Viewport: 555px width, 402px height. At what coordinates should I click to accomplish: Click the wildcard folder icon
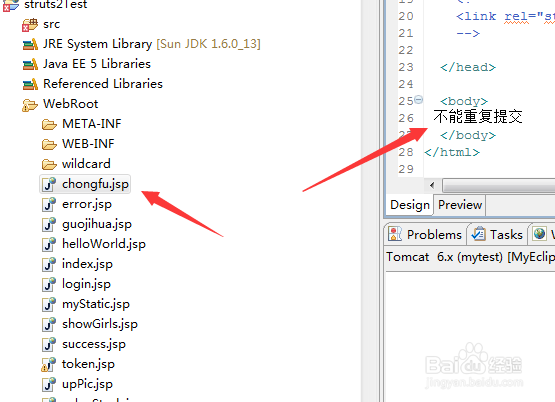tap(49, 165)
